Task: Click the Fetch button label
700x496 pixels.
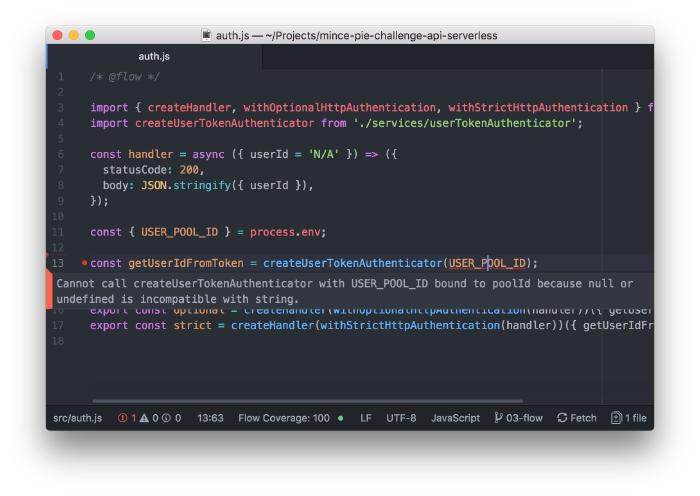Action: point(583,418)
